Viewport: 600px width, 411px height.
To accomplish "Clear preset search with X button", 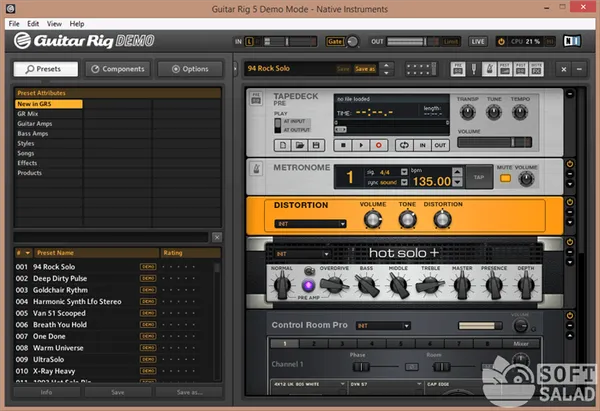I will [x=217, y=237].
